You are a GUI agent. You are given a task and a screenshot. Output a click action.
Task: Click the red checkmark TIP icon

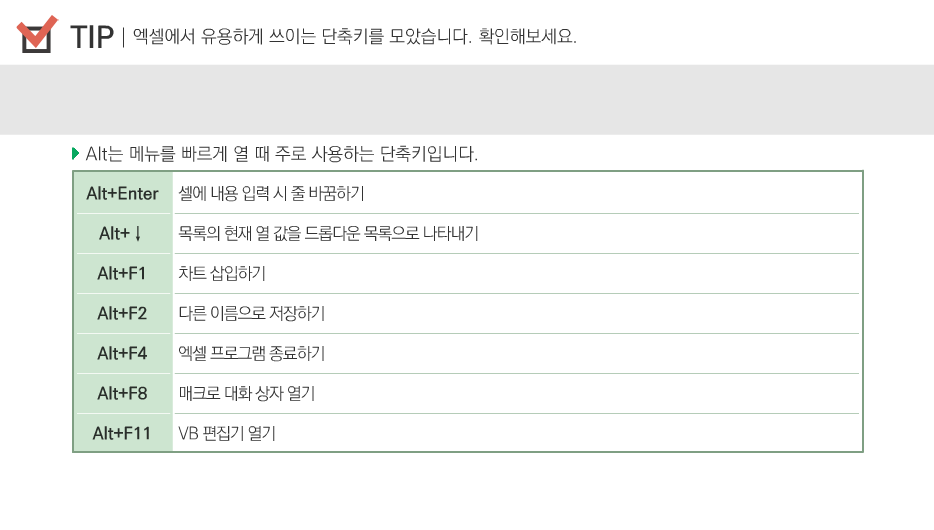click(x=36, y=34)
